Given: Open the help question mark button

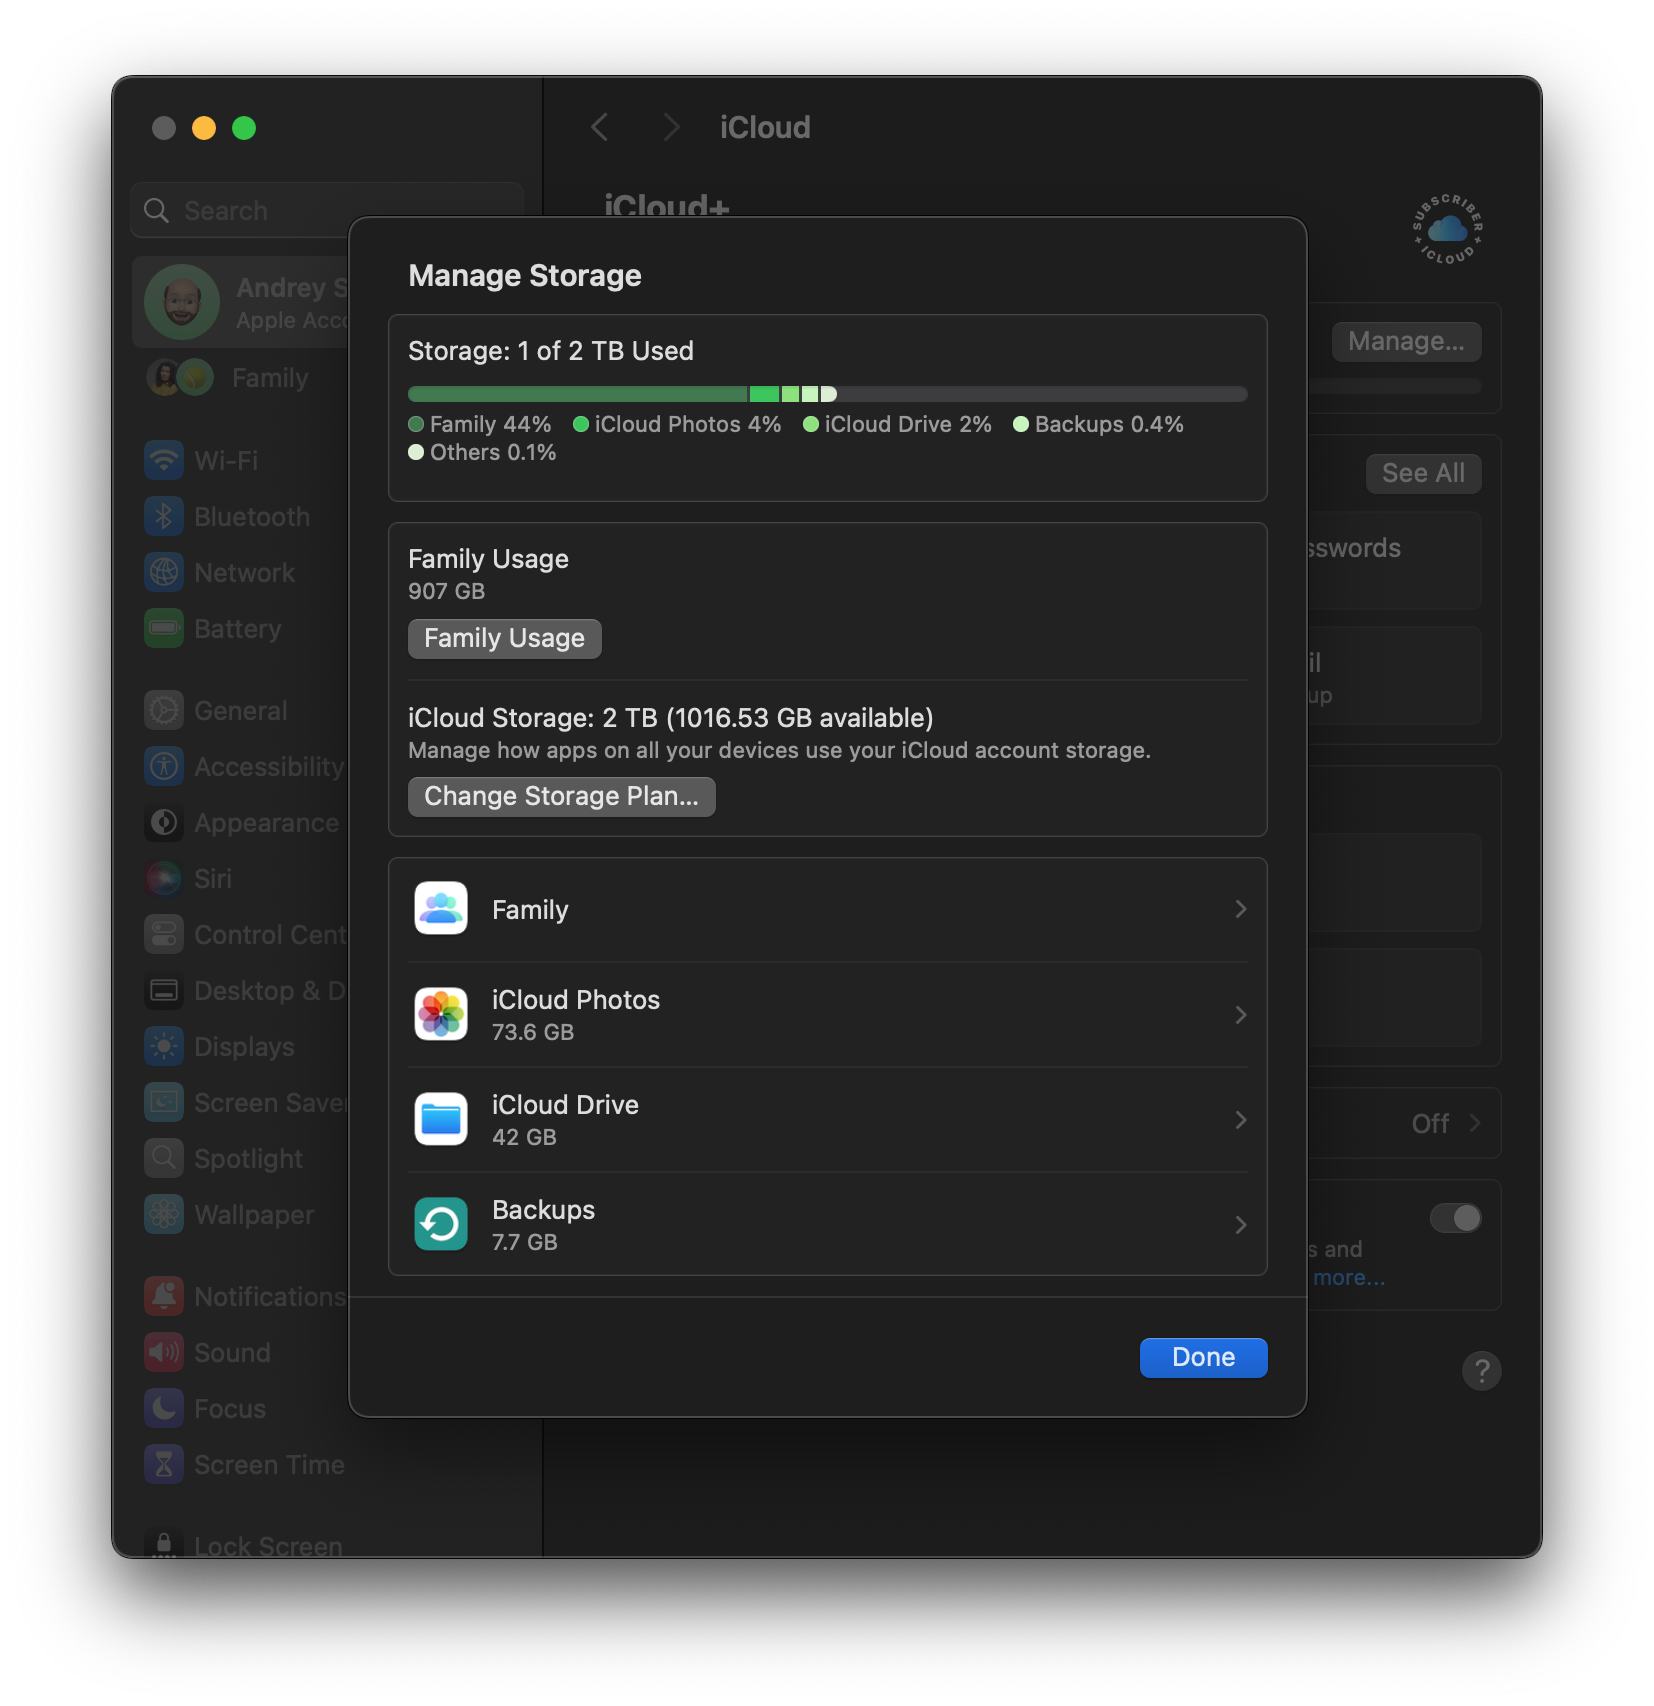Looking at the screenshot, I should coord(1481,1370).
